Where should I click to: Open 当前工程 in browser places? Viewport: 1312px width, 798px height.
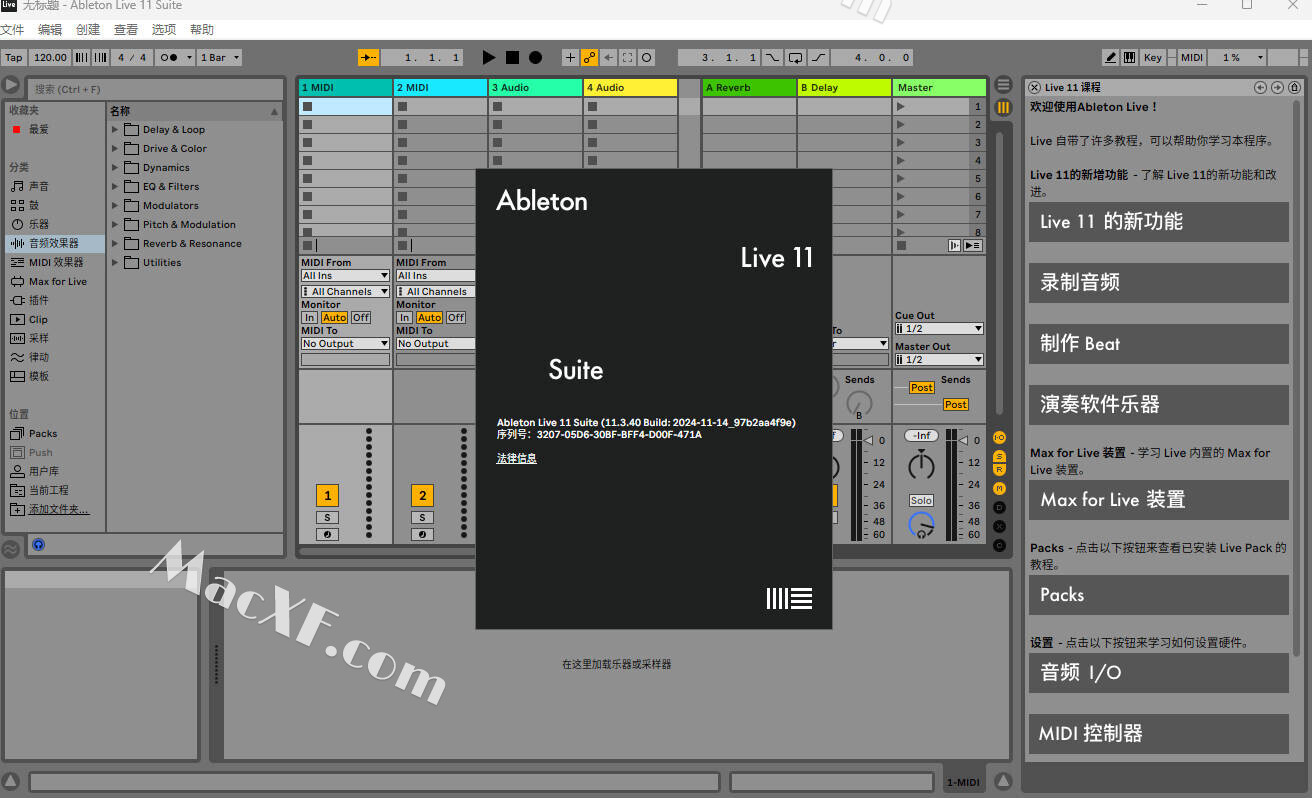[54, 490]
